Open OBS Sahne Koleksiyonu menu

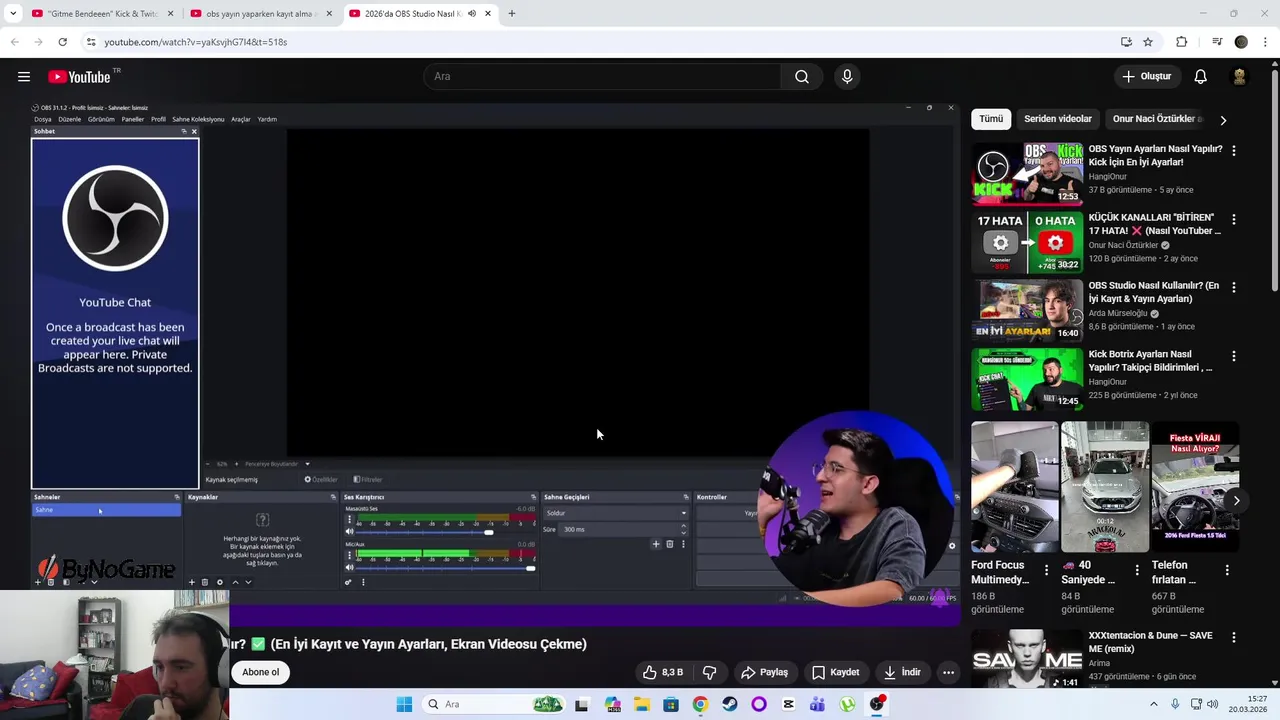coord(198,119)
